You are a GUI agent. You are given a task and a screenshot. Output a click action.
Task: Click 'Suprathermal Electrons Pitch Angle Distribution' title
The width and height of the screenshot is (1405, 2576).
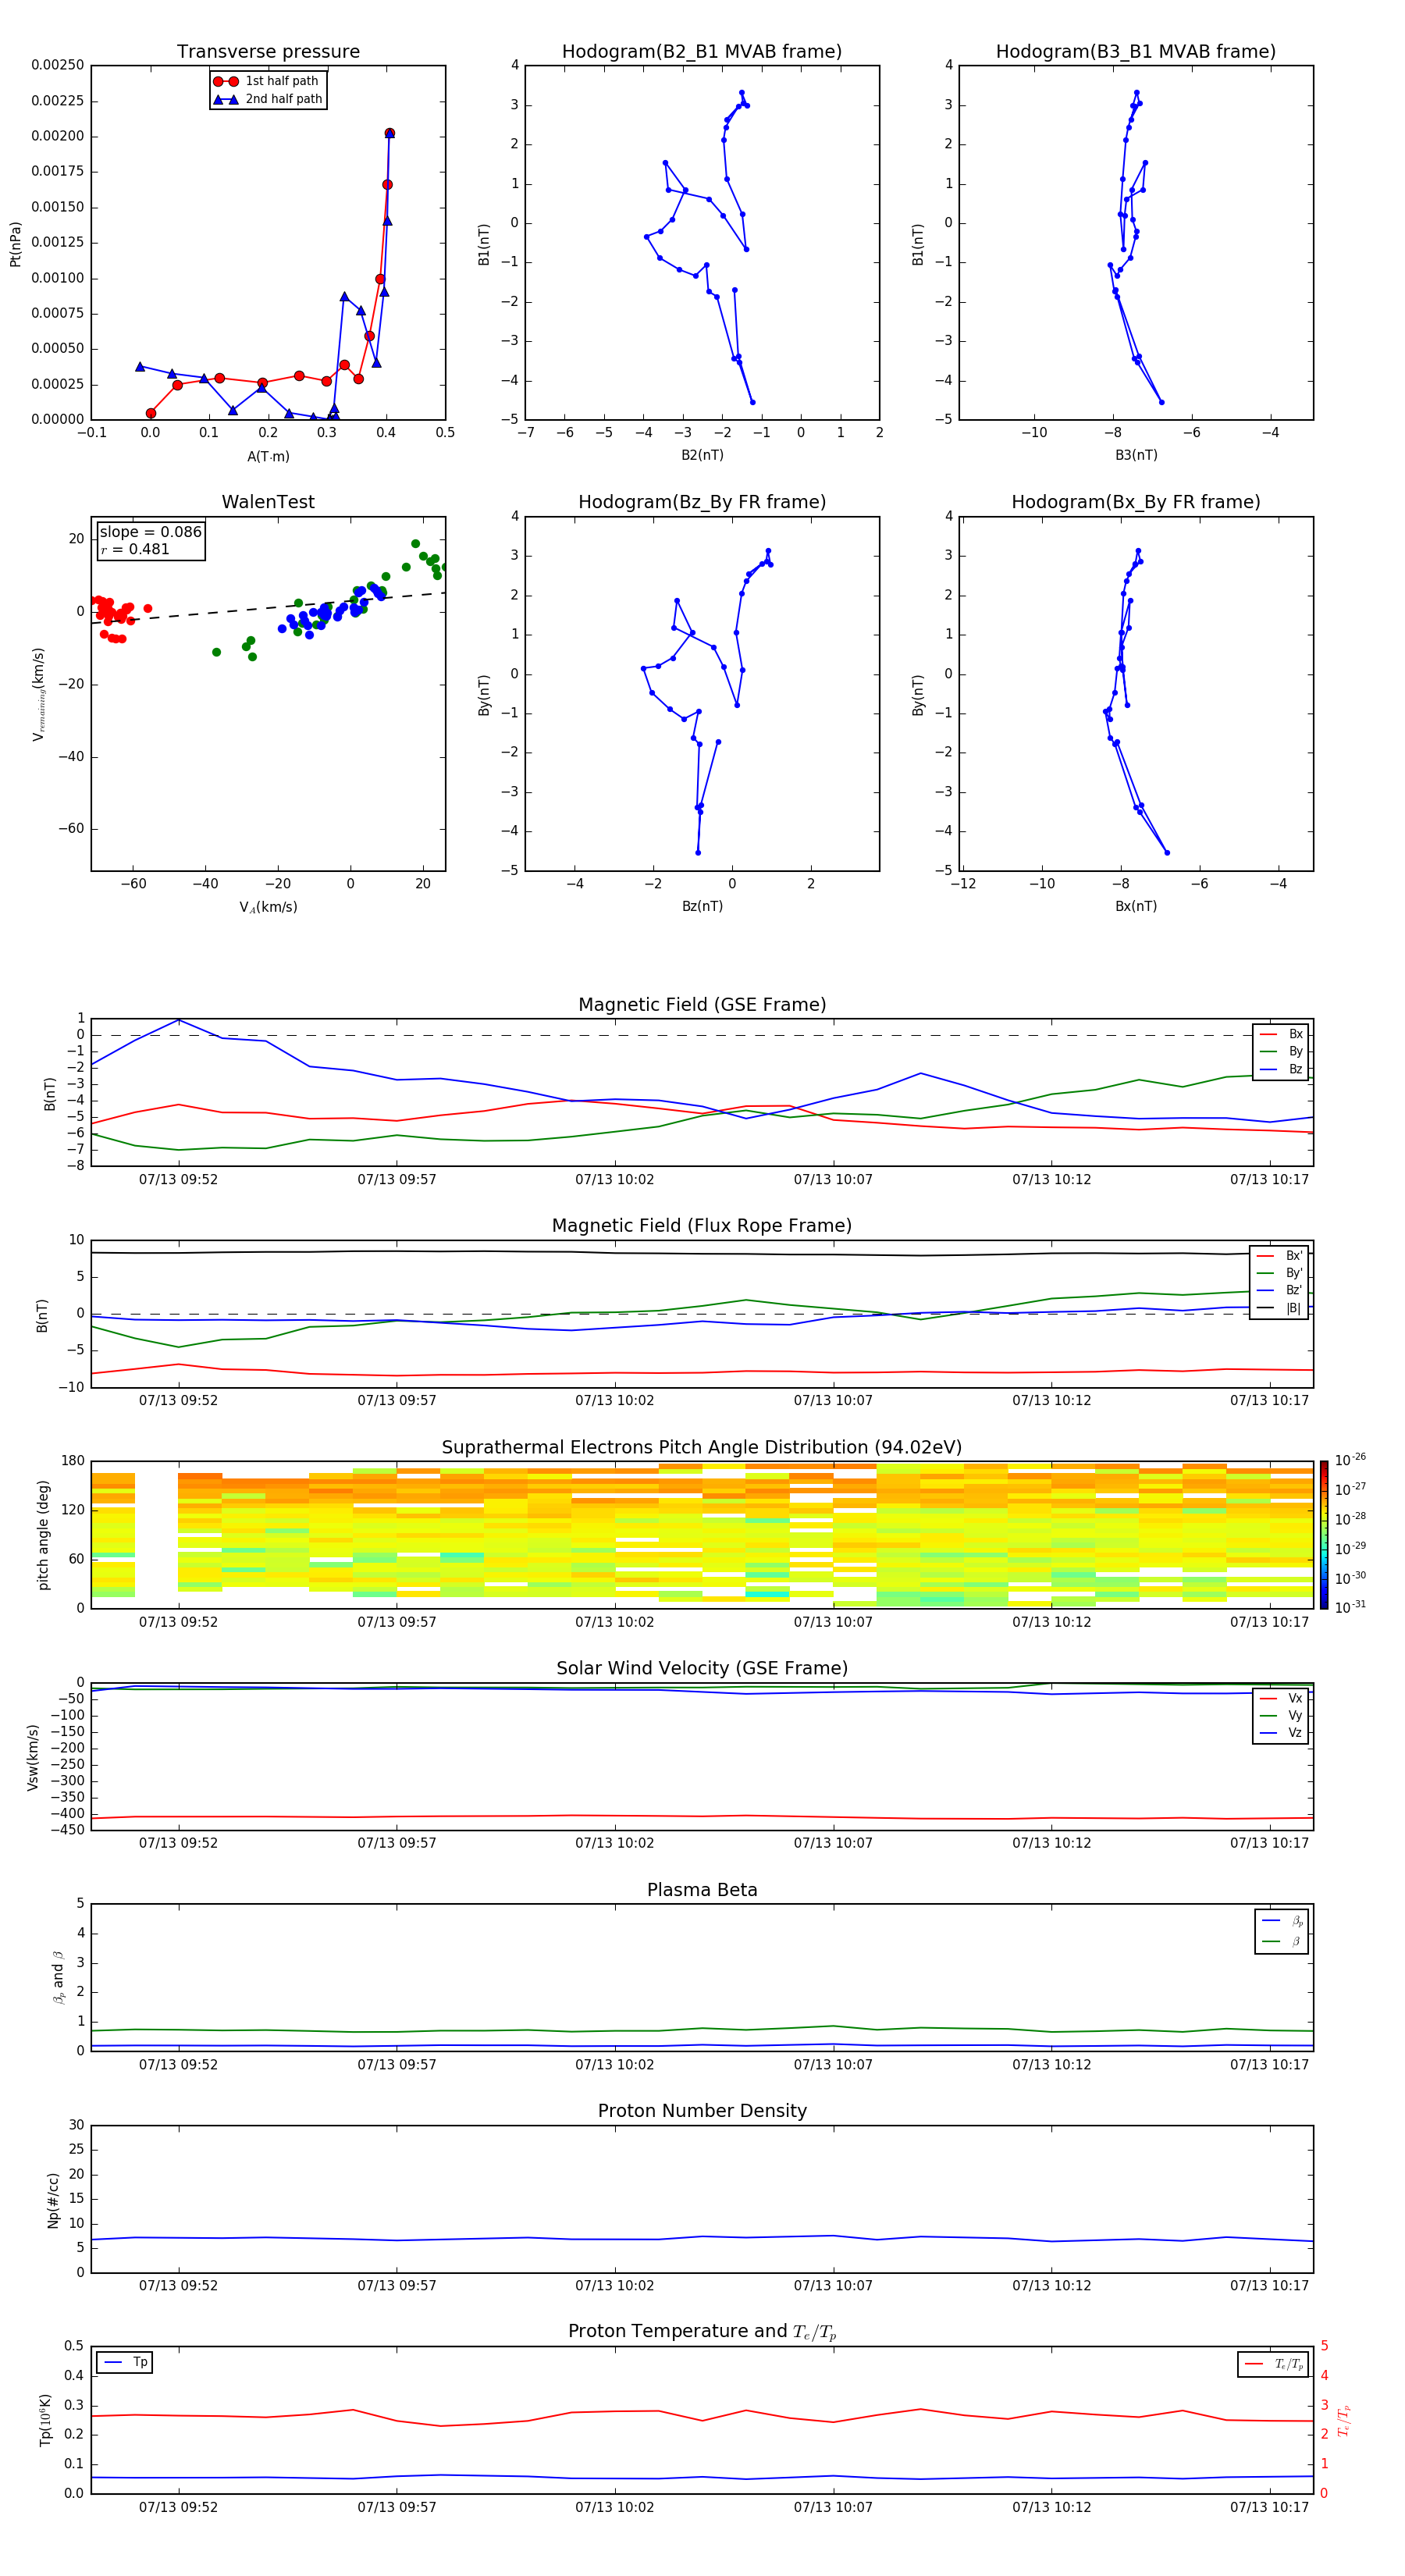[x=702, y=1447]
